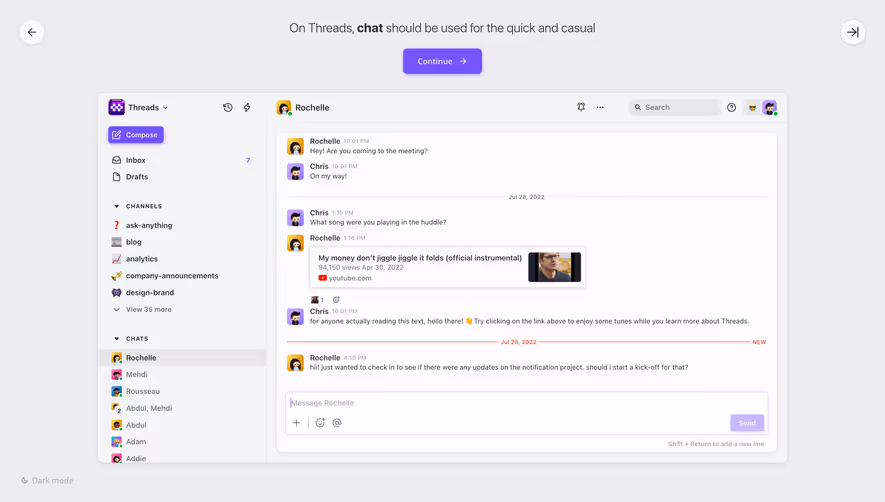The image size is (885, 502).
Task: Click the Continue button
Action: point(442,61)
